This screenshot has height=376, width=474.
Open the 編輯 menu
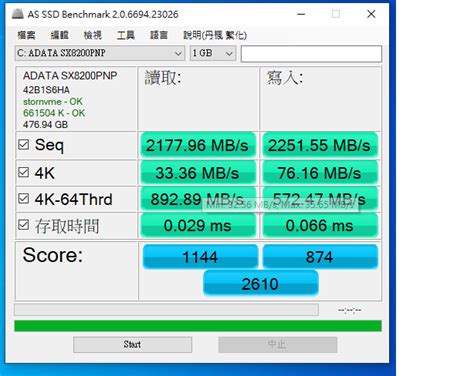(59, 35)
